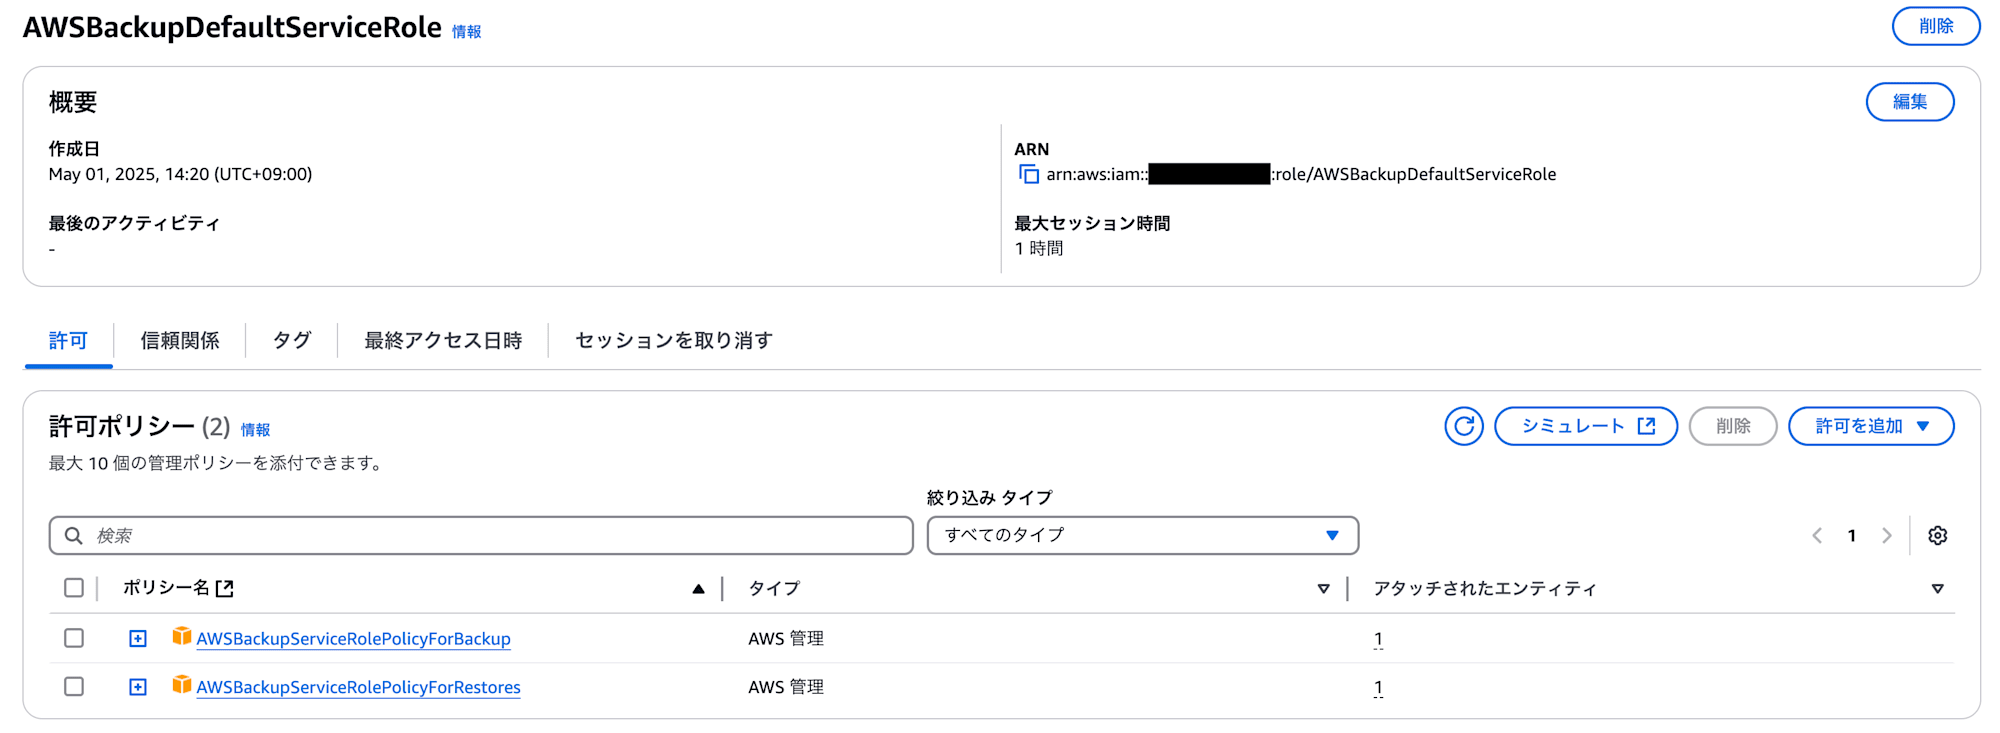This screenshot has height=733, width=2000.
Task: Click the アタッチされたエンティティ column header
Action: [1485, 589]
